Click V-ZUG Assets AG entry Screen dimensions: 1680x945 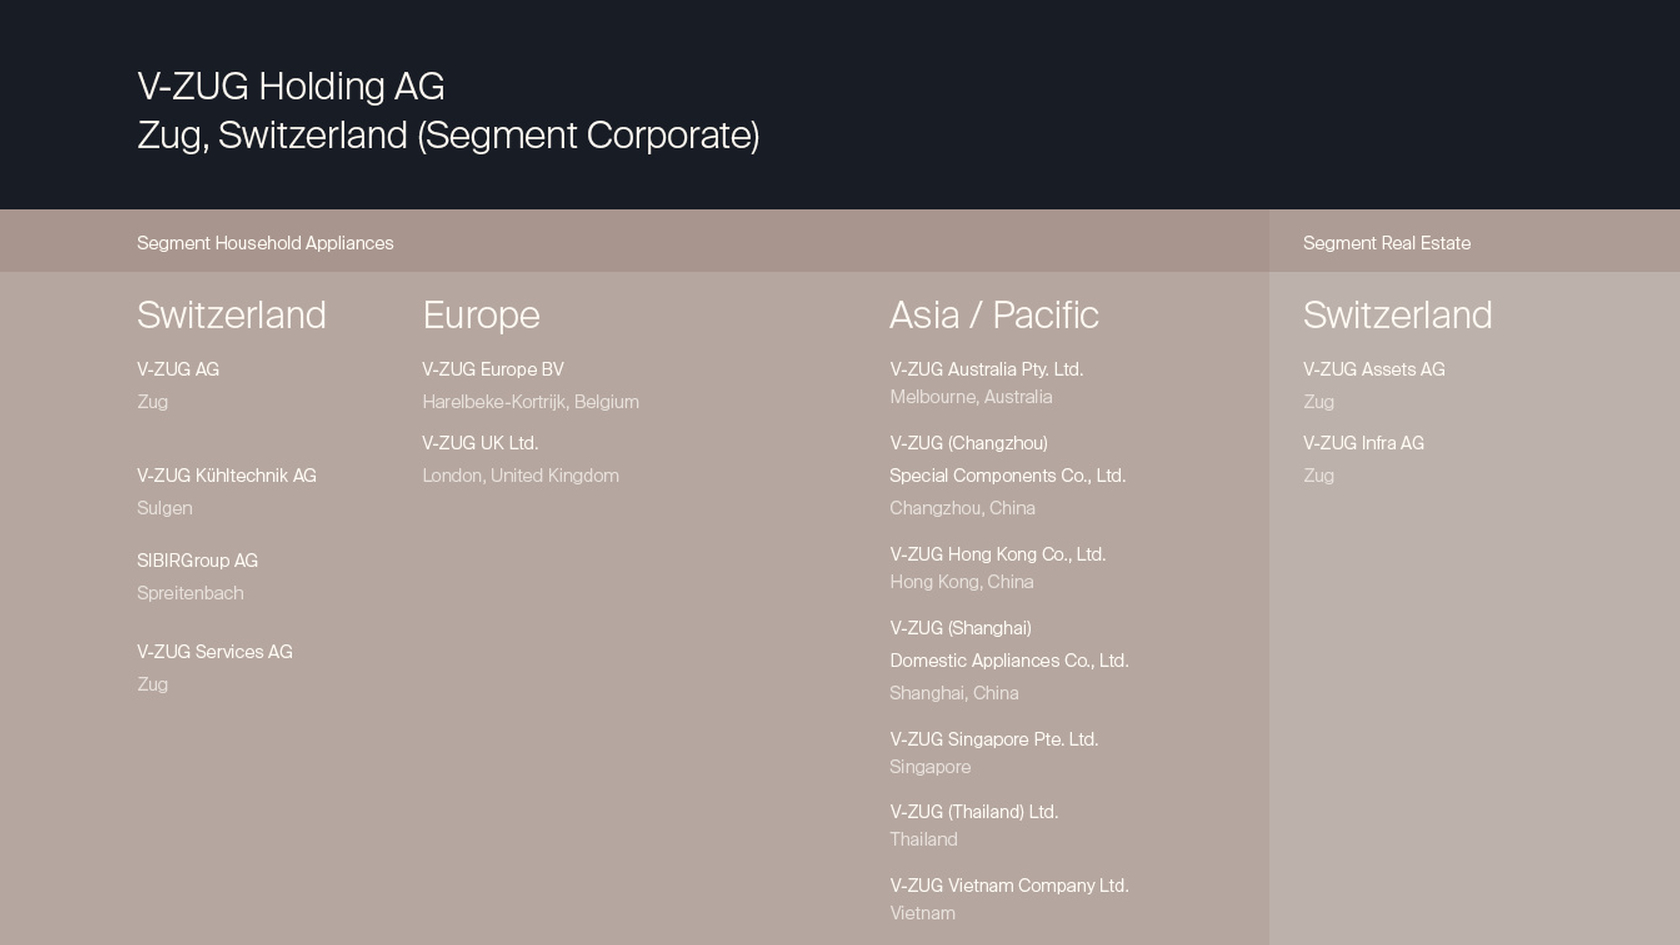tap(1374, 369)
